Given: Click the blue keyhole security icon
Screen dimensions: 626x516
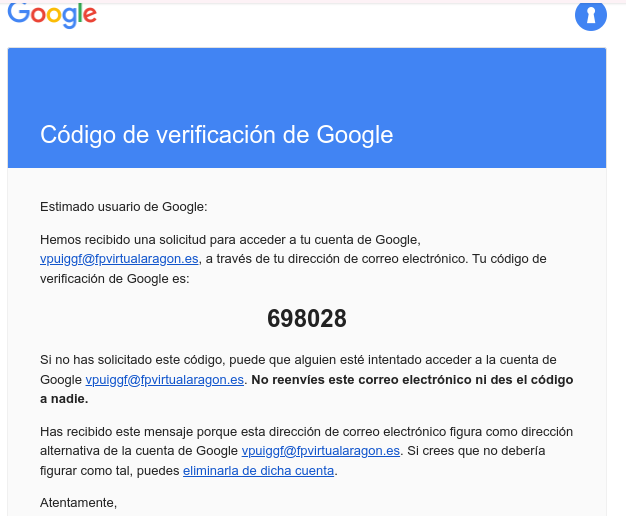Looking at the screenshot, I should point(590,16).
